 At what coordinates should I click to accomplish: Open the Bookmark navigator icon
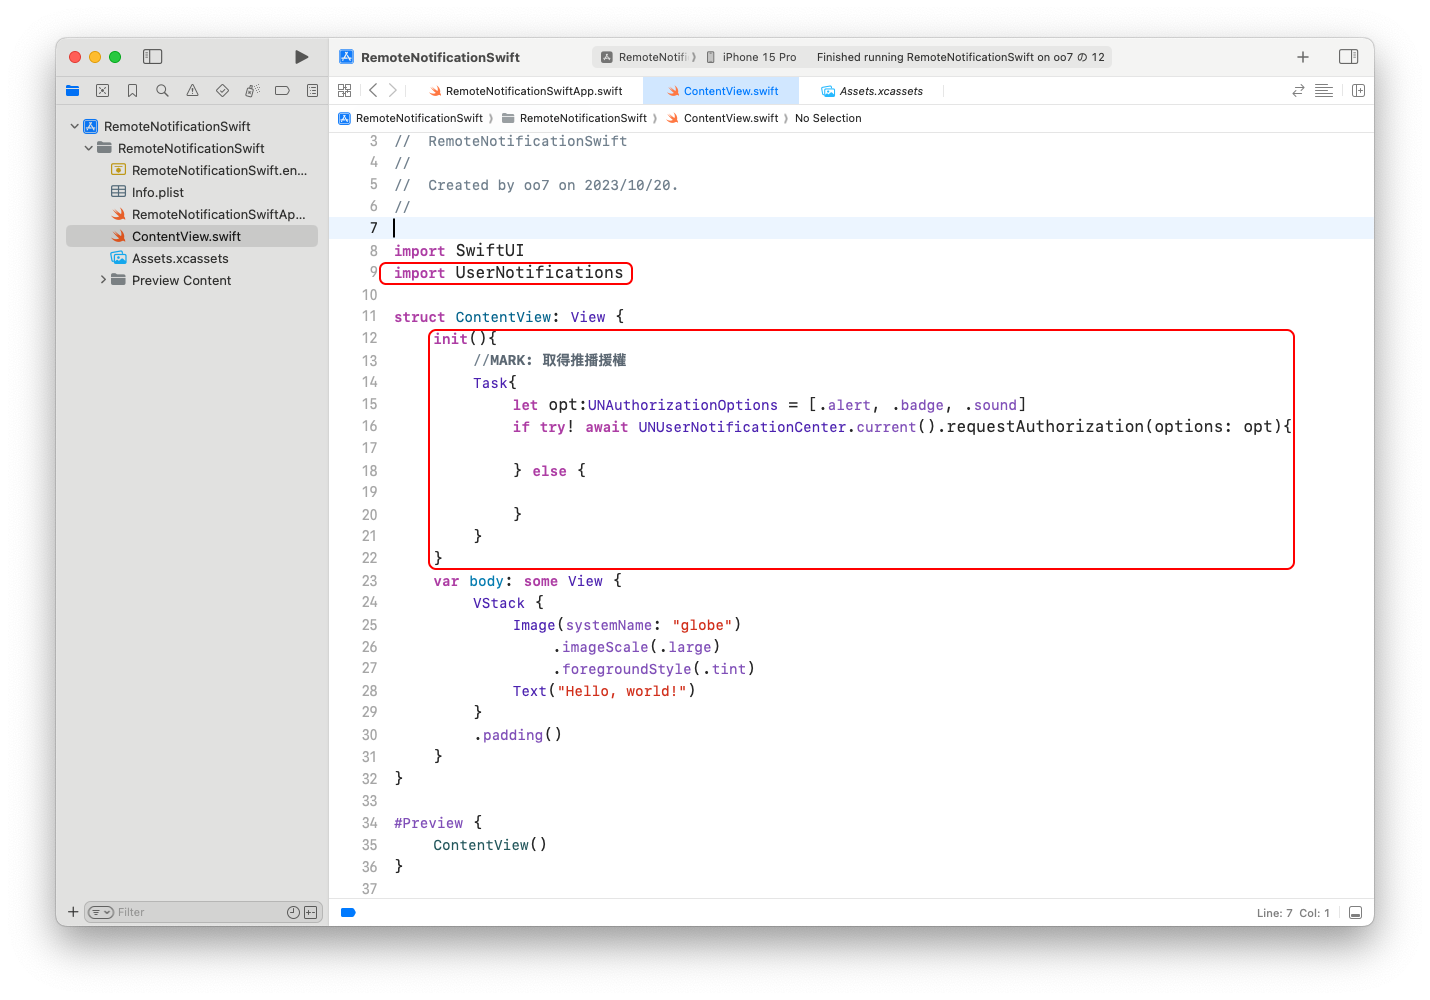pyautogui.click(x=132, y=91)
